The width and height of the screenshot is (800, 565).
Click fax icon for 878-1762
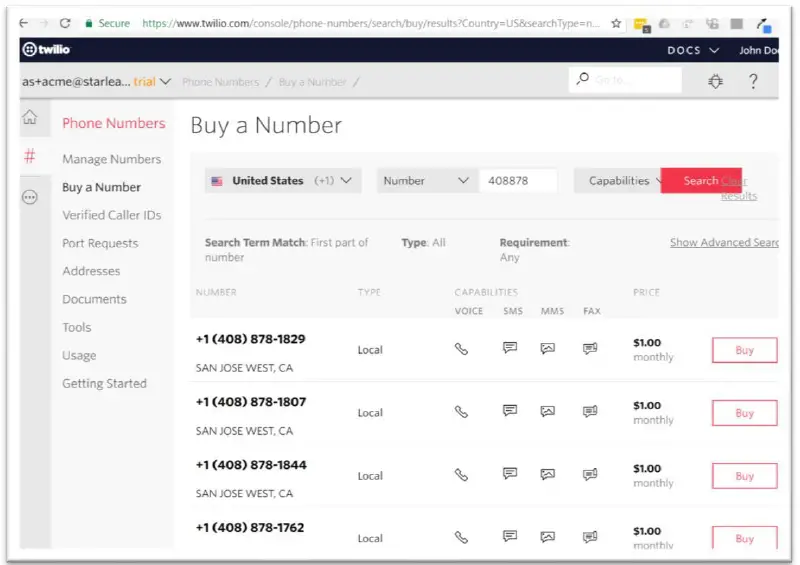tap(590, 537)
